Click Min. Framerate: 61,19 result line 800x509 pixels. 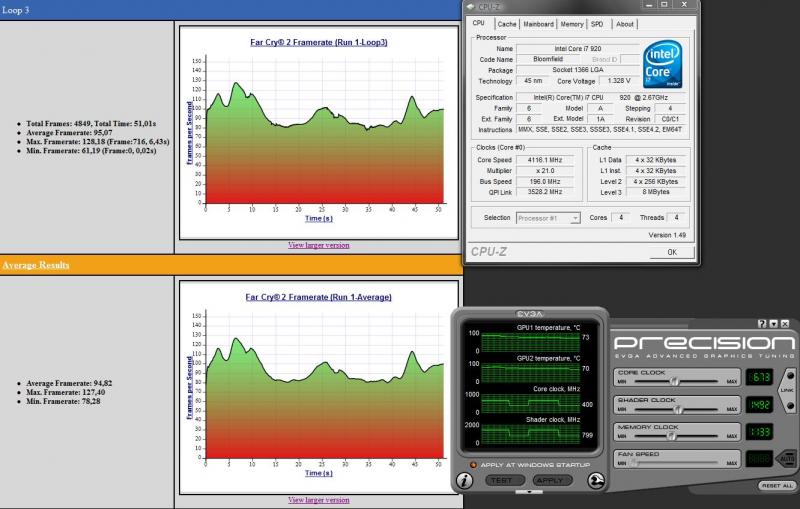click(91, 151)
